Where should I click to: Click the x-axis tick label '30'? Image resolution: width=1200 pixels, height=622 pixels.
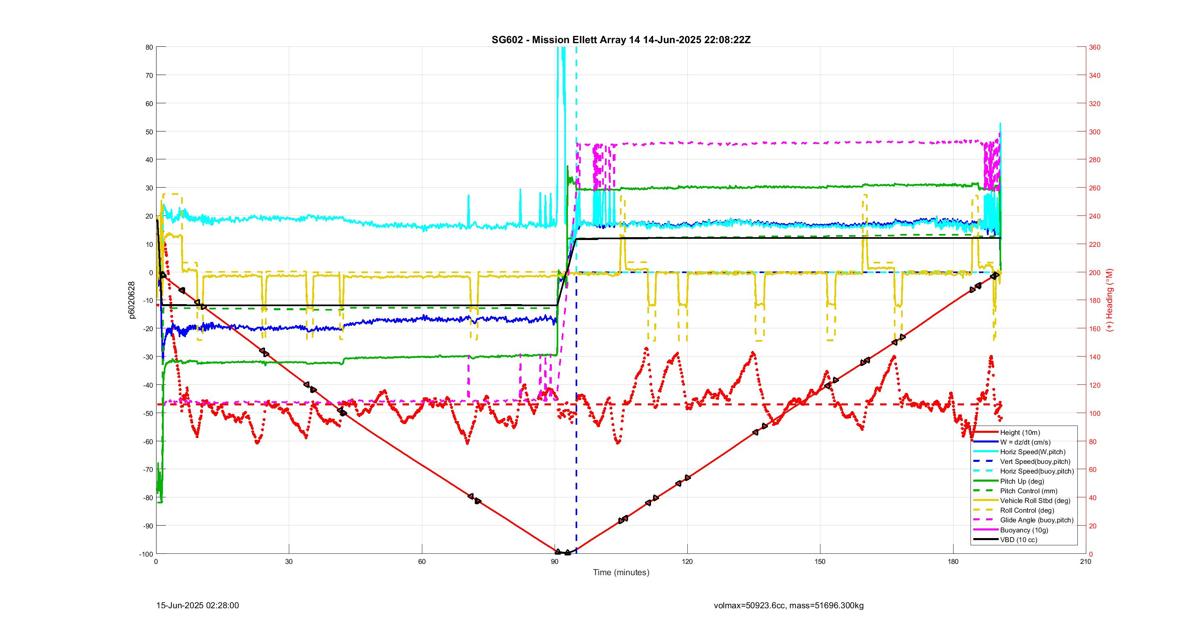(x=288, y=562)
